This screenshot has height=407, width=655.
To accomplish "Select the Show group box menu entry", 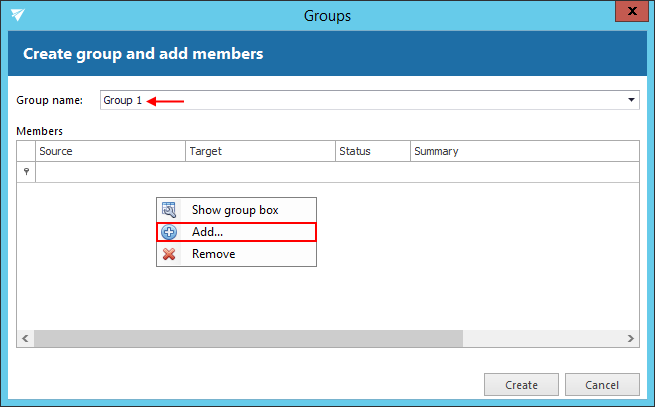I will coord(235,210).
